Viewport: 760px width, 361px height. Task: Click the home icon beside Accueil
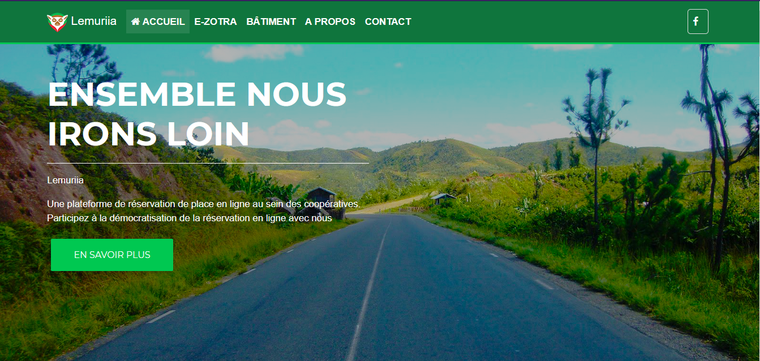tap(136, 22)
